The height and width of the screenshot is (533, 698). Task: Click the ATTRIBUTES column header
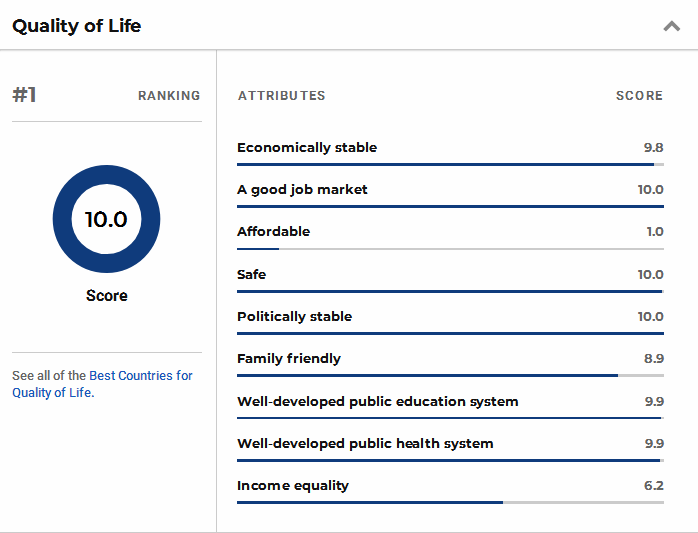(x=281, y=96)
